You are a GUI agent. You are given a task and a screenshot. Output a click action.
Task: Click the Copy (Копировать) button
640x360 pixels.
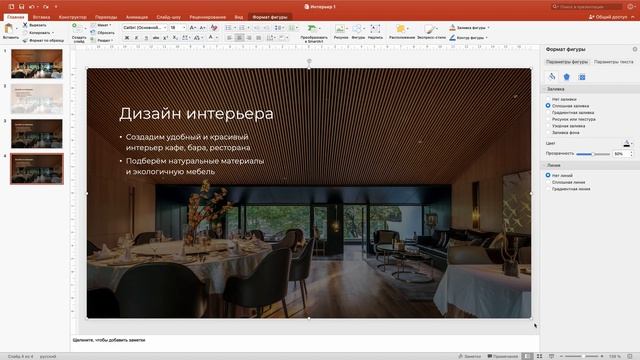coord(38,33)
